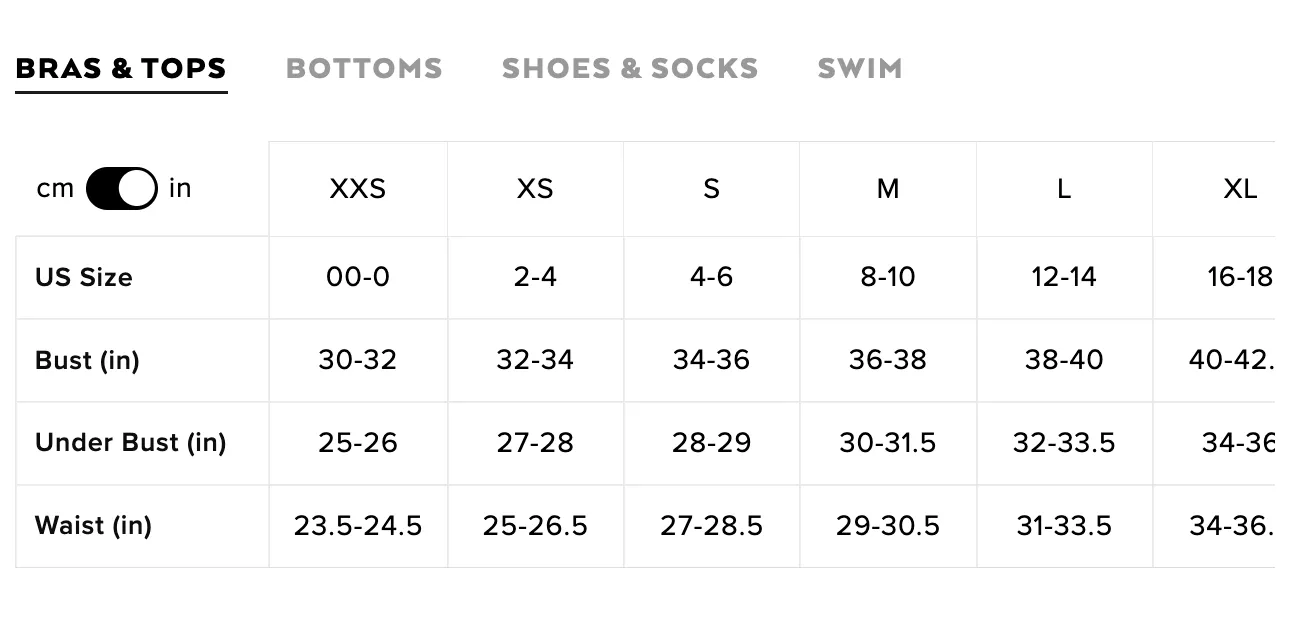This screenshot has height=628, width=1314.
Task: Switch to the Bottoms tab
Action: [364, 69]
